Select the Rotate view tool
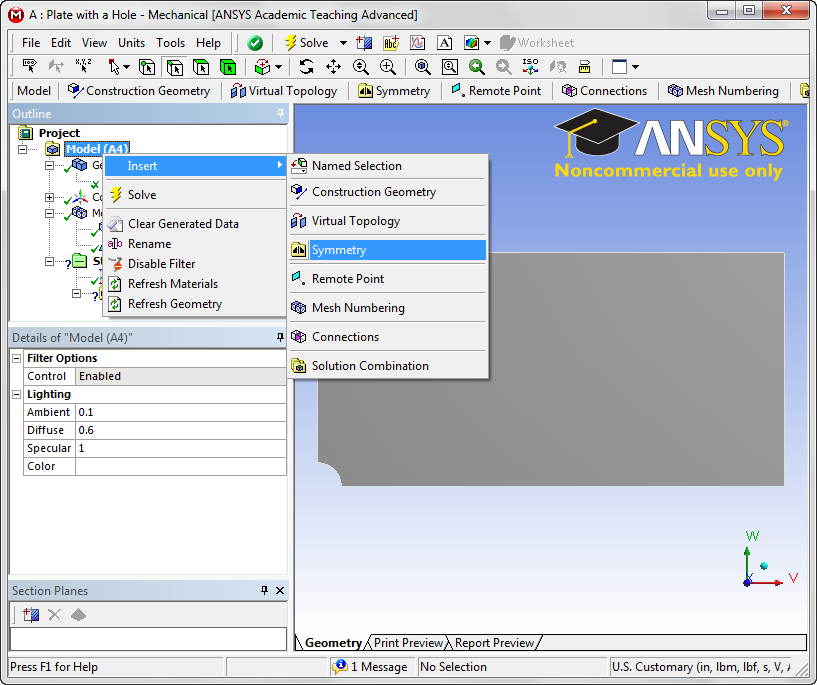 click(306, 67)
